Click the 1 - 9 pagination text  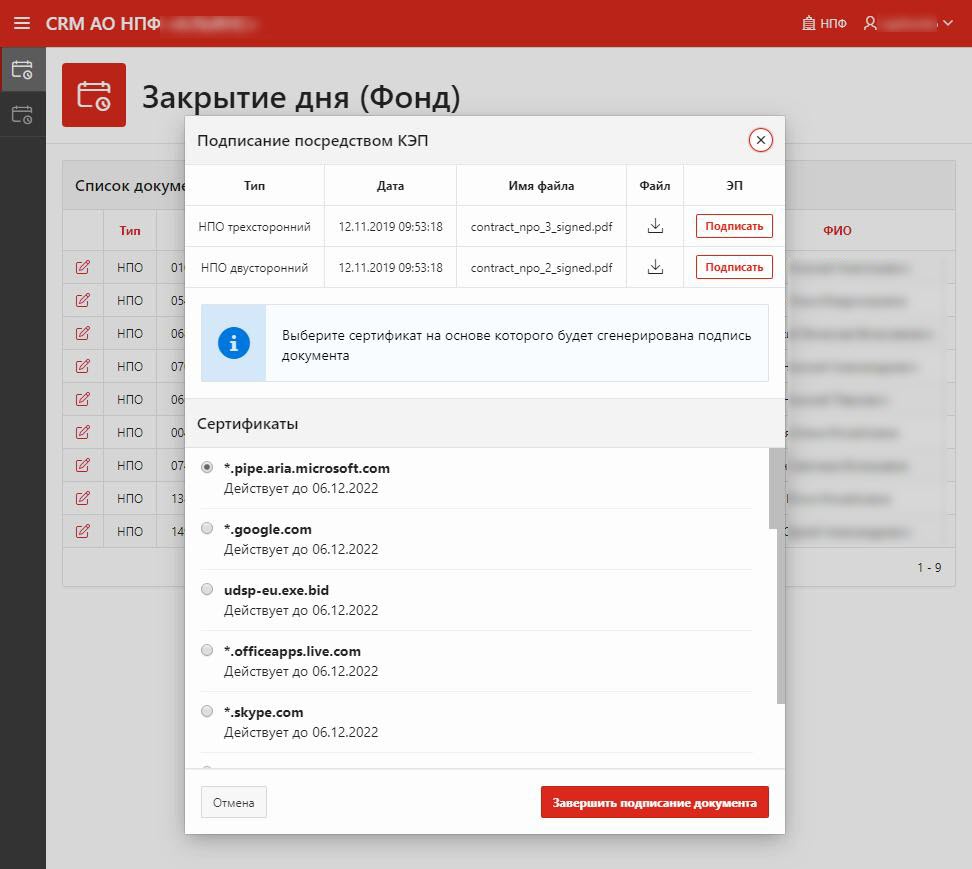tap(929, 567)
